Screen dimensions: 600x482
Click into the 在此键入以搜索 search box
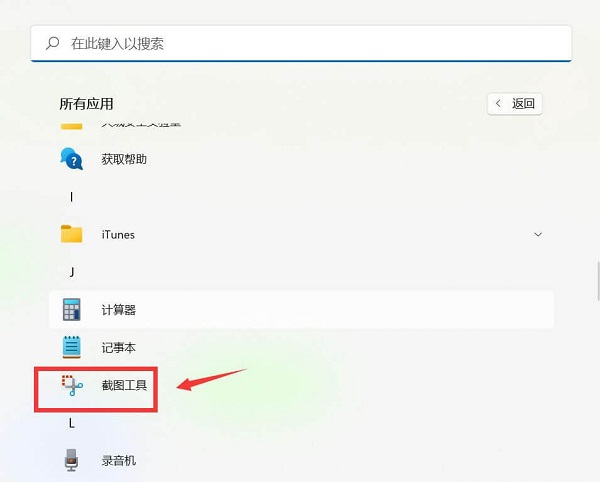300,44
